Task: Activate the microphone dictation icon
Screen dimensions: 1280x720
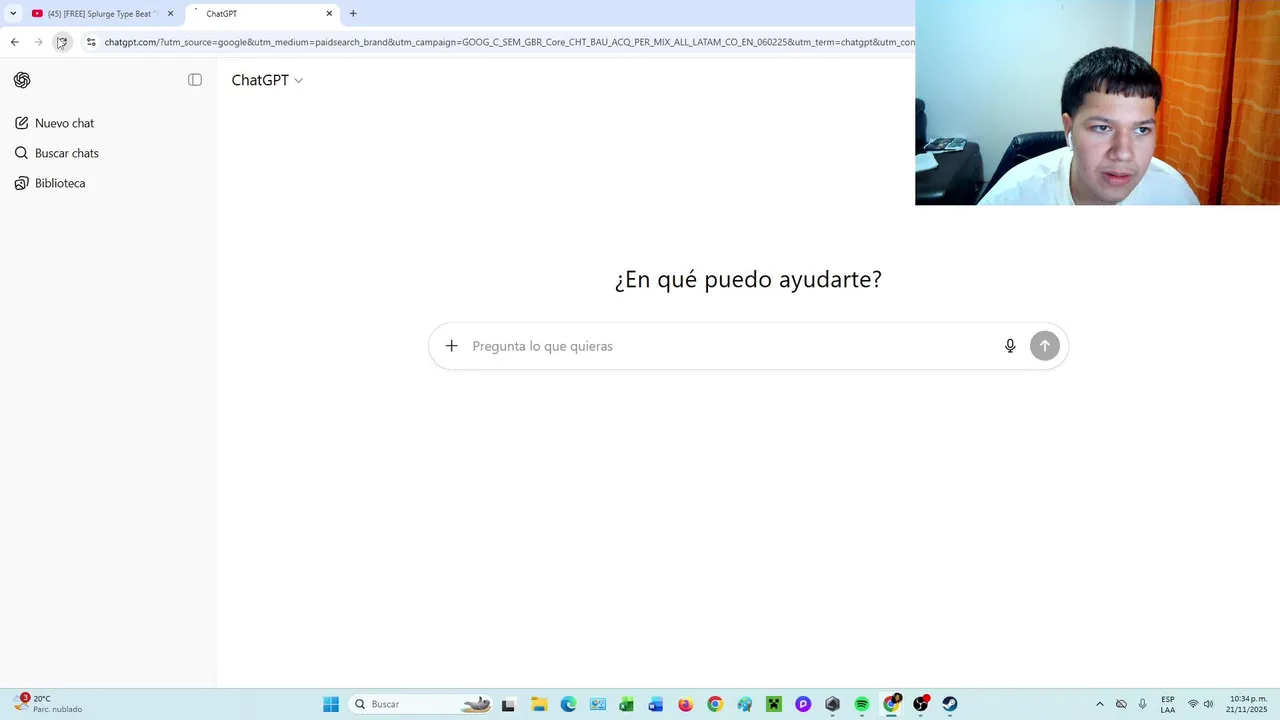Action: coord(1010,346)
